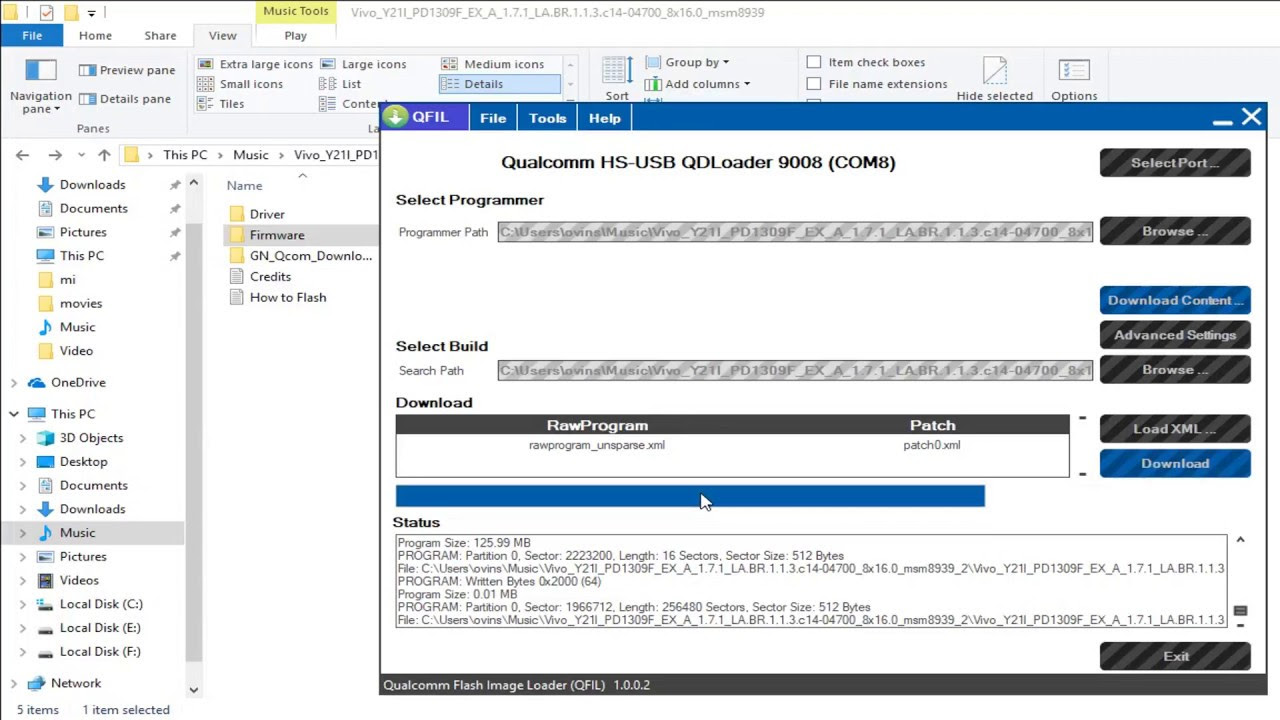Image resolution: width=1280 pixels, height=720 pixels.
Task: Click Hide selected items icon
Action: point(994,79)
